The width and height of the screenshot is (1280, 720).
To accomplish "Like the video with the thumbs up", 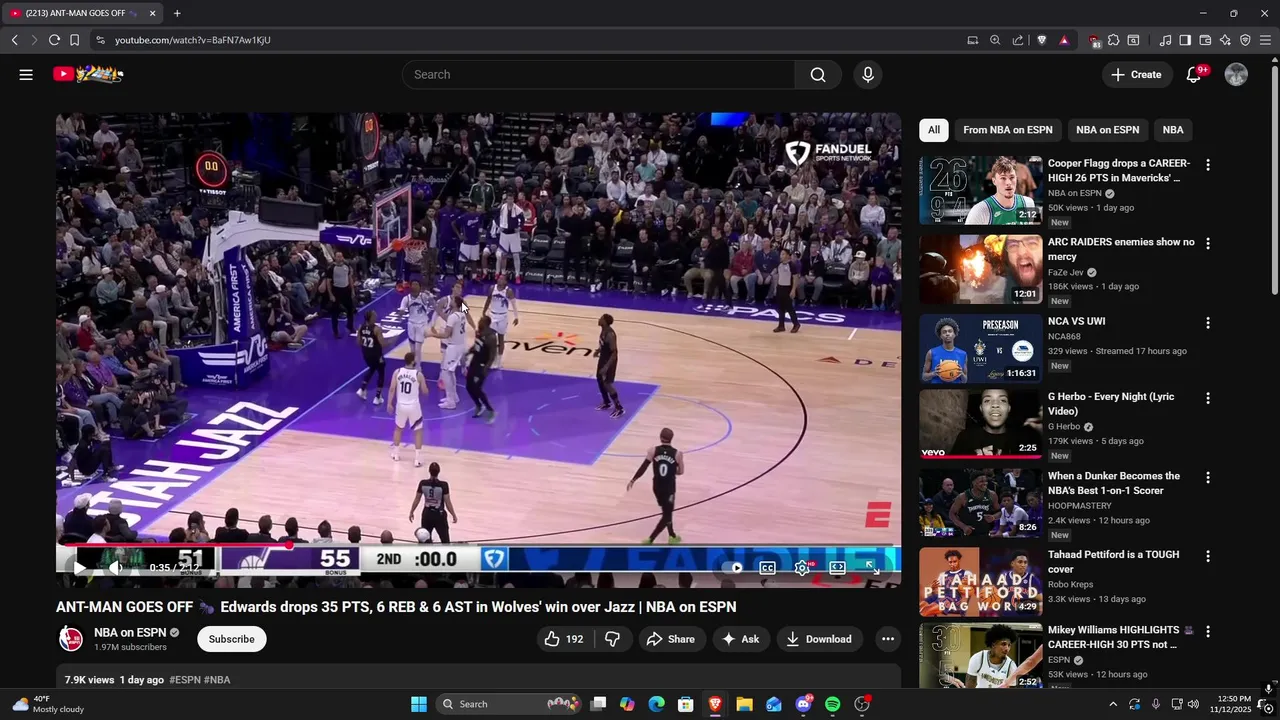I will [564, 639].
